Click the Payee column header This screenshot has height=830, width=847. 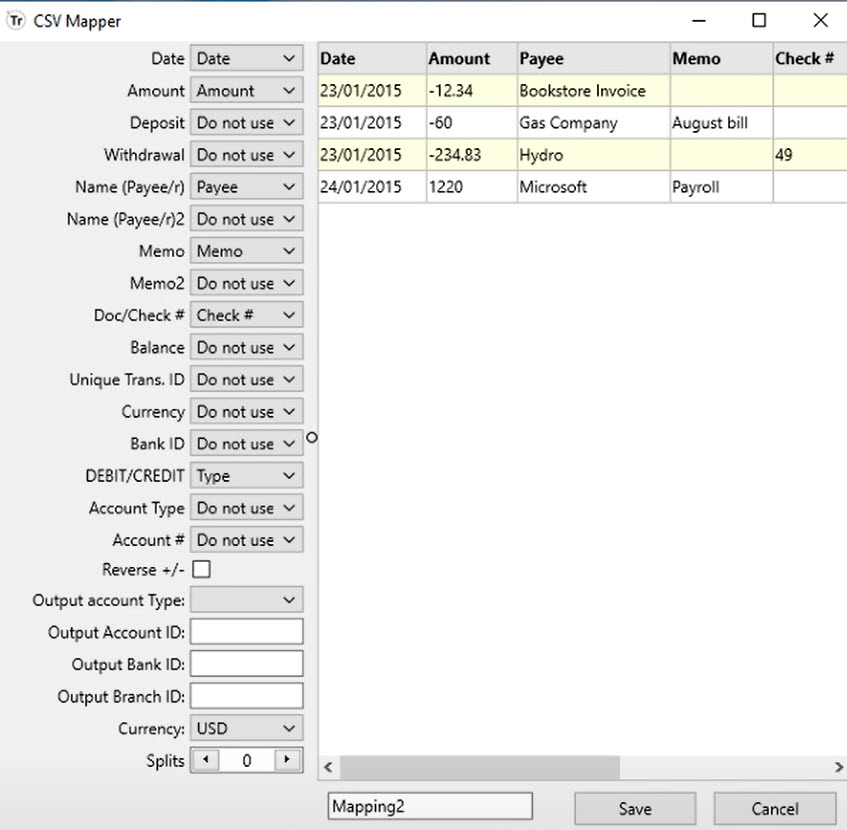[x=594, y=58]
